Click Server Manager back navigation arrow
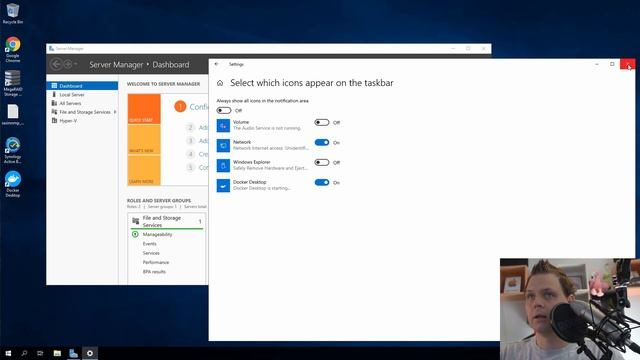This screenshot has width=640, height=360. (x=56, y=64)
